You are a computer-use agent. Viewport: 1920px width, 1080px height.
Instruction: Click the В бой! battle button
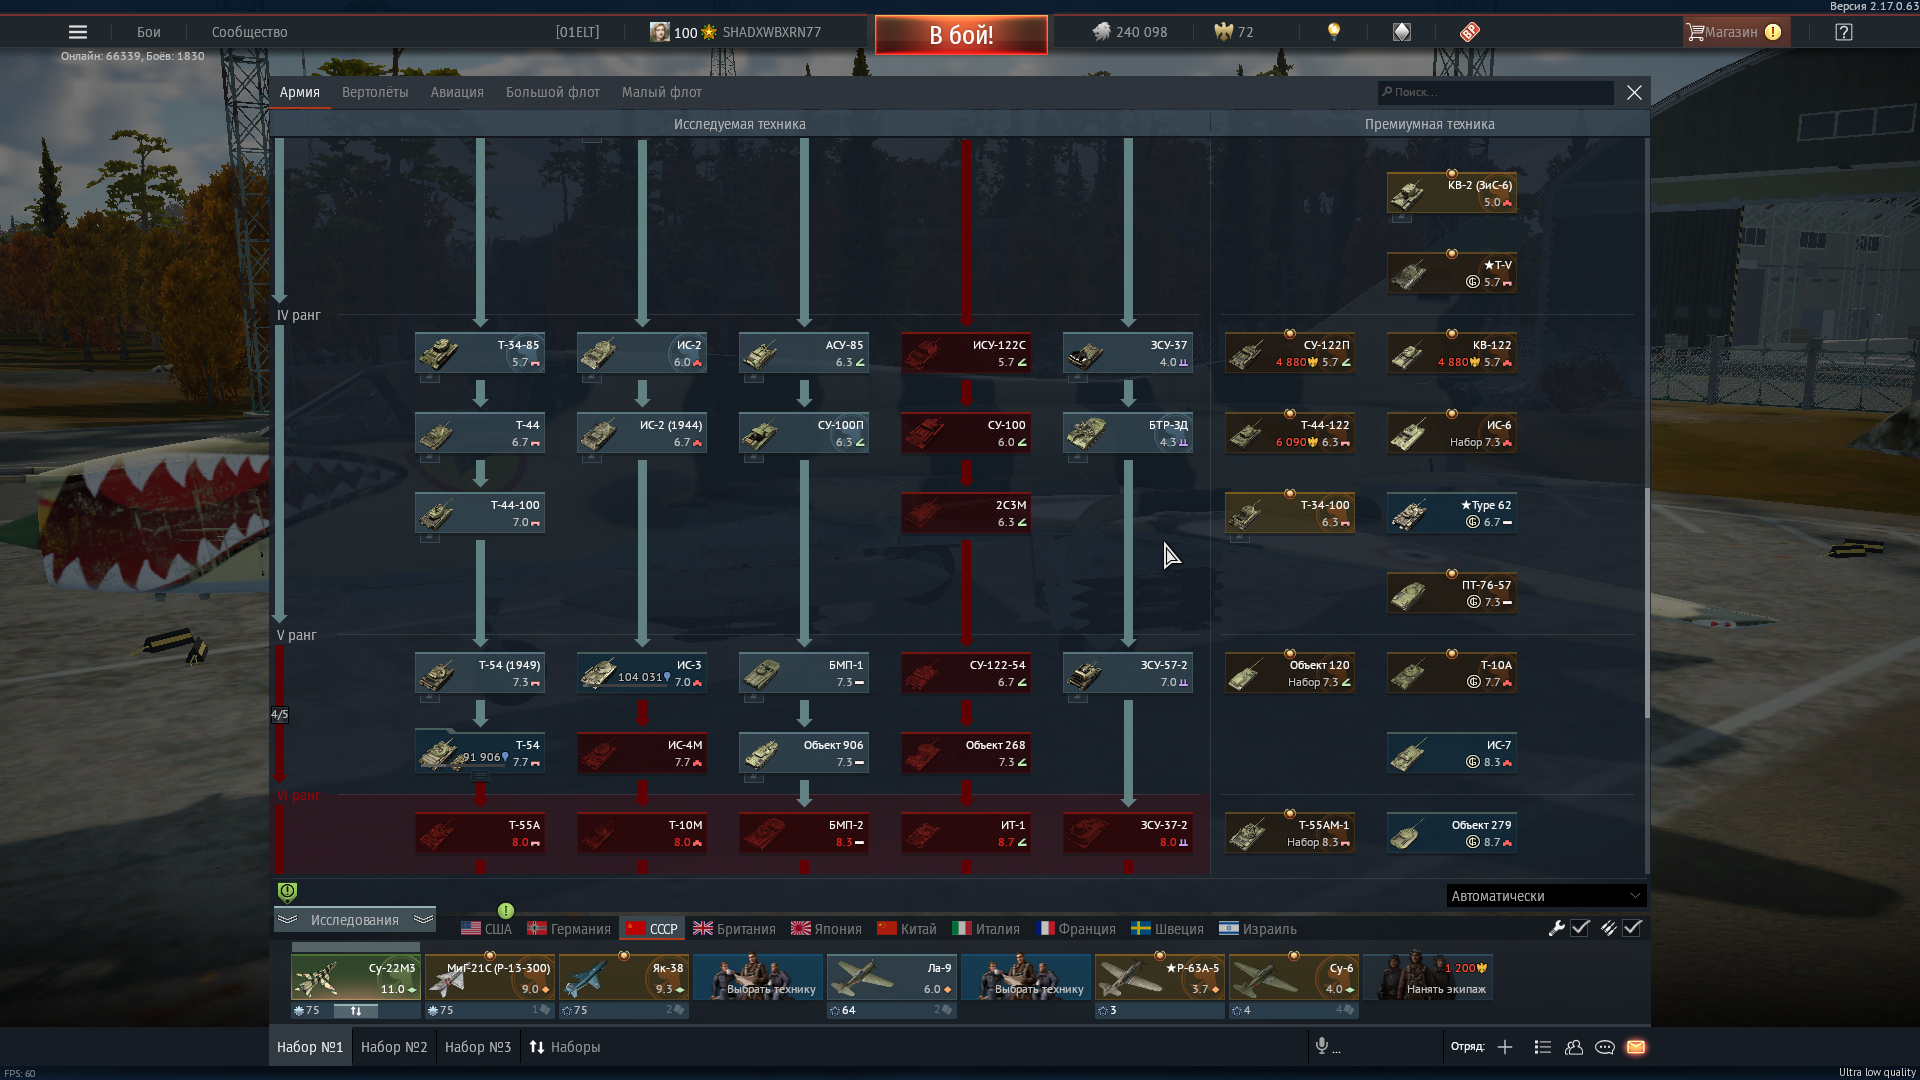[961, 35]
